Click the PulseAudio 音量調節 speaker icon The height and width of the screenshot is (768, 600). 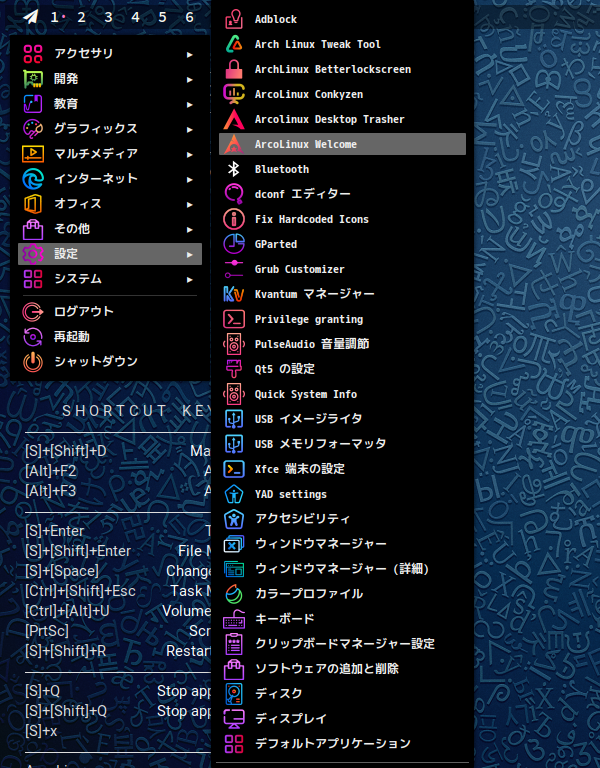pyautogui.click(x=234, y=344)
